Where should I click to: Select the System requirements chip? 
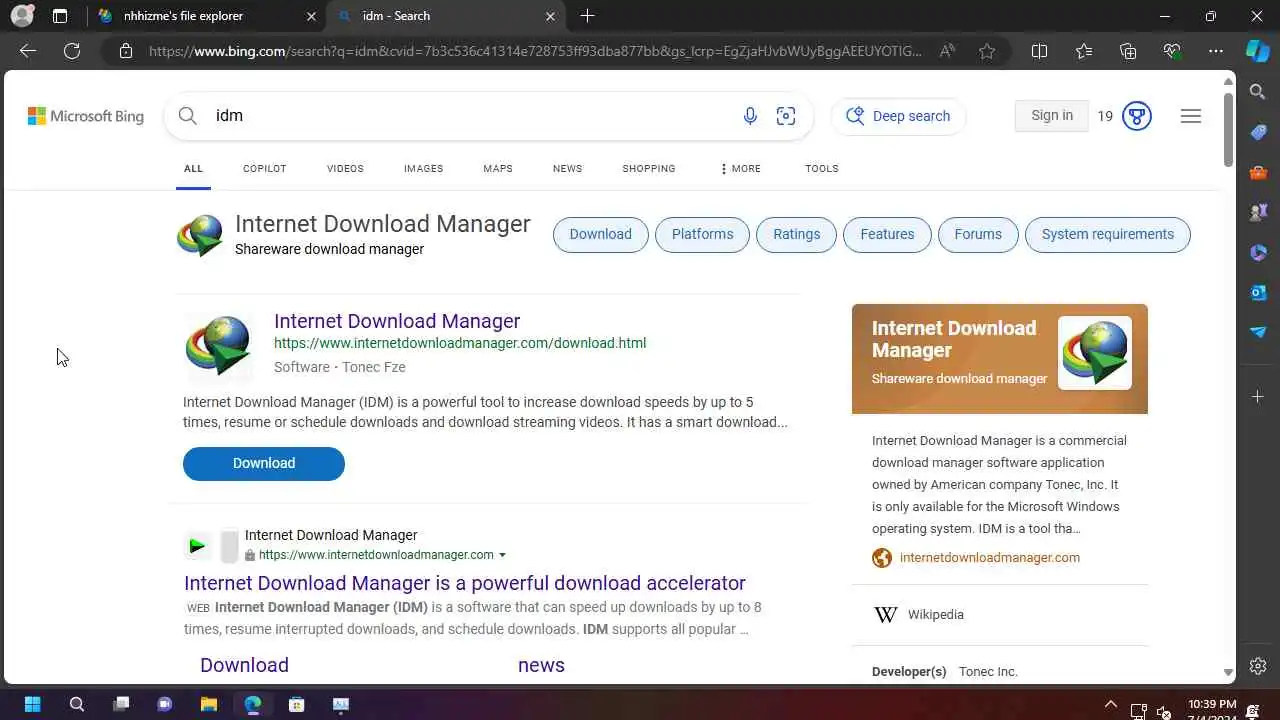pyautogui.click(x=1108, y=234)
